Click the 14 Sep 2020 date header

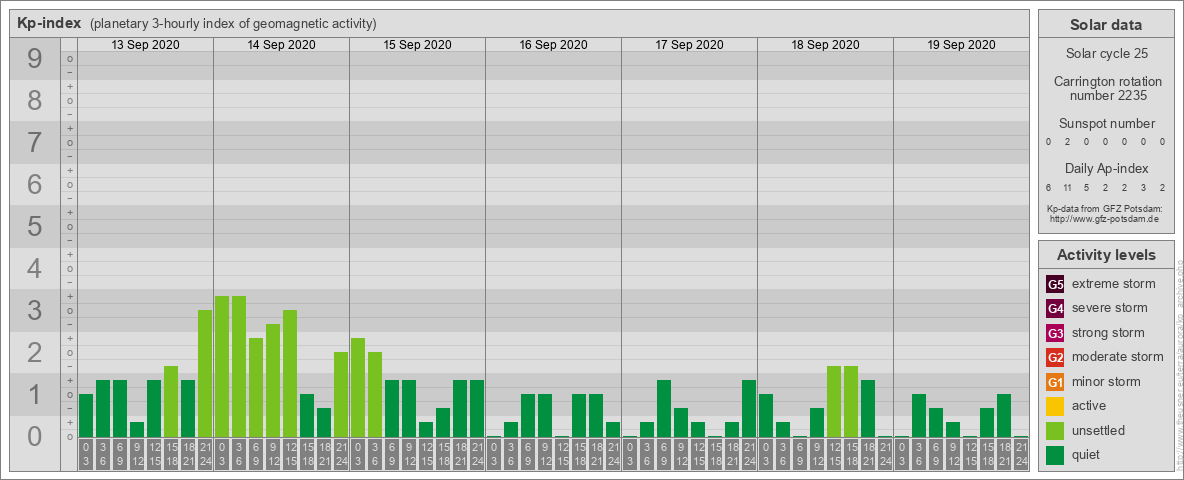click(x=282, y=45)
